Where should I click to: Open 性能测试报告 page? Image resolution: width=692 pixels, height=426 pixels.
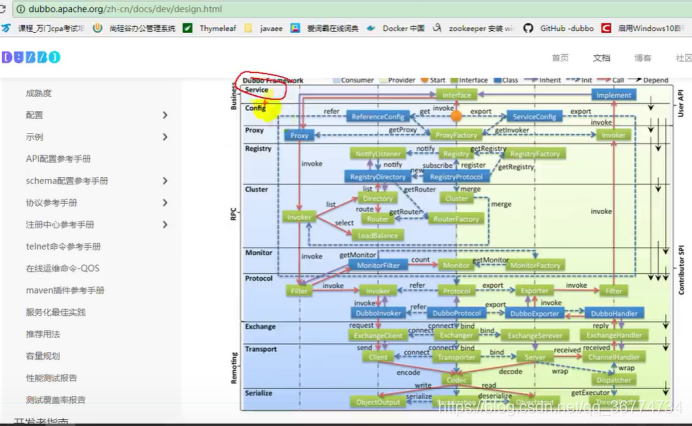point(51,378)
